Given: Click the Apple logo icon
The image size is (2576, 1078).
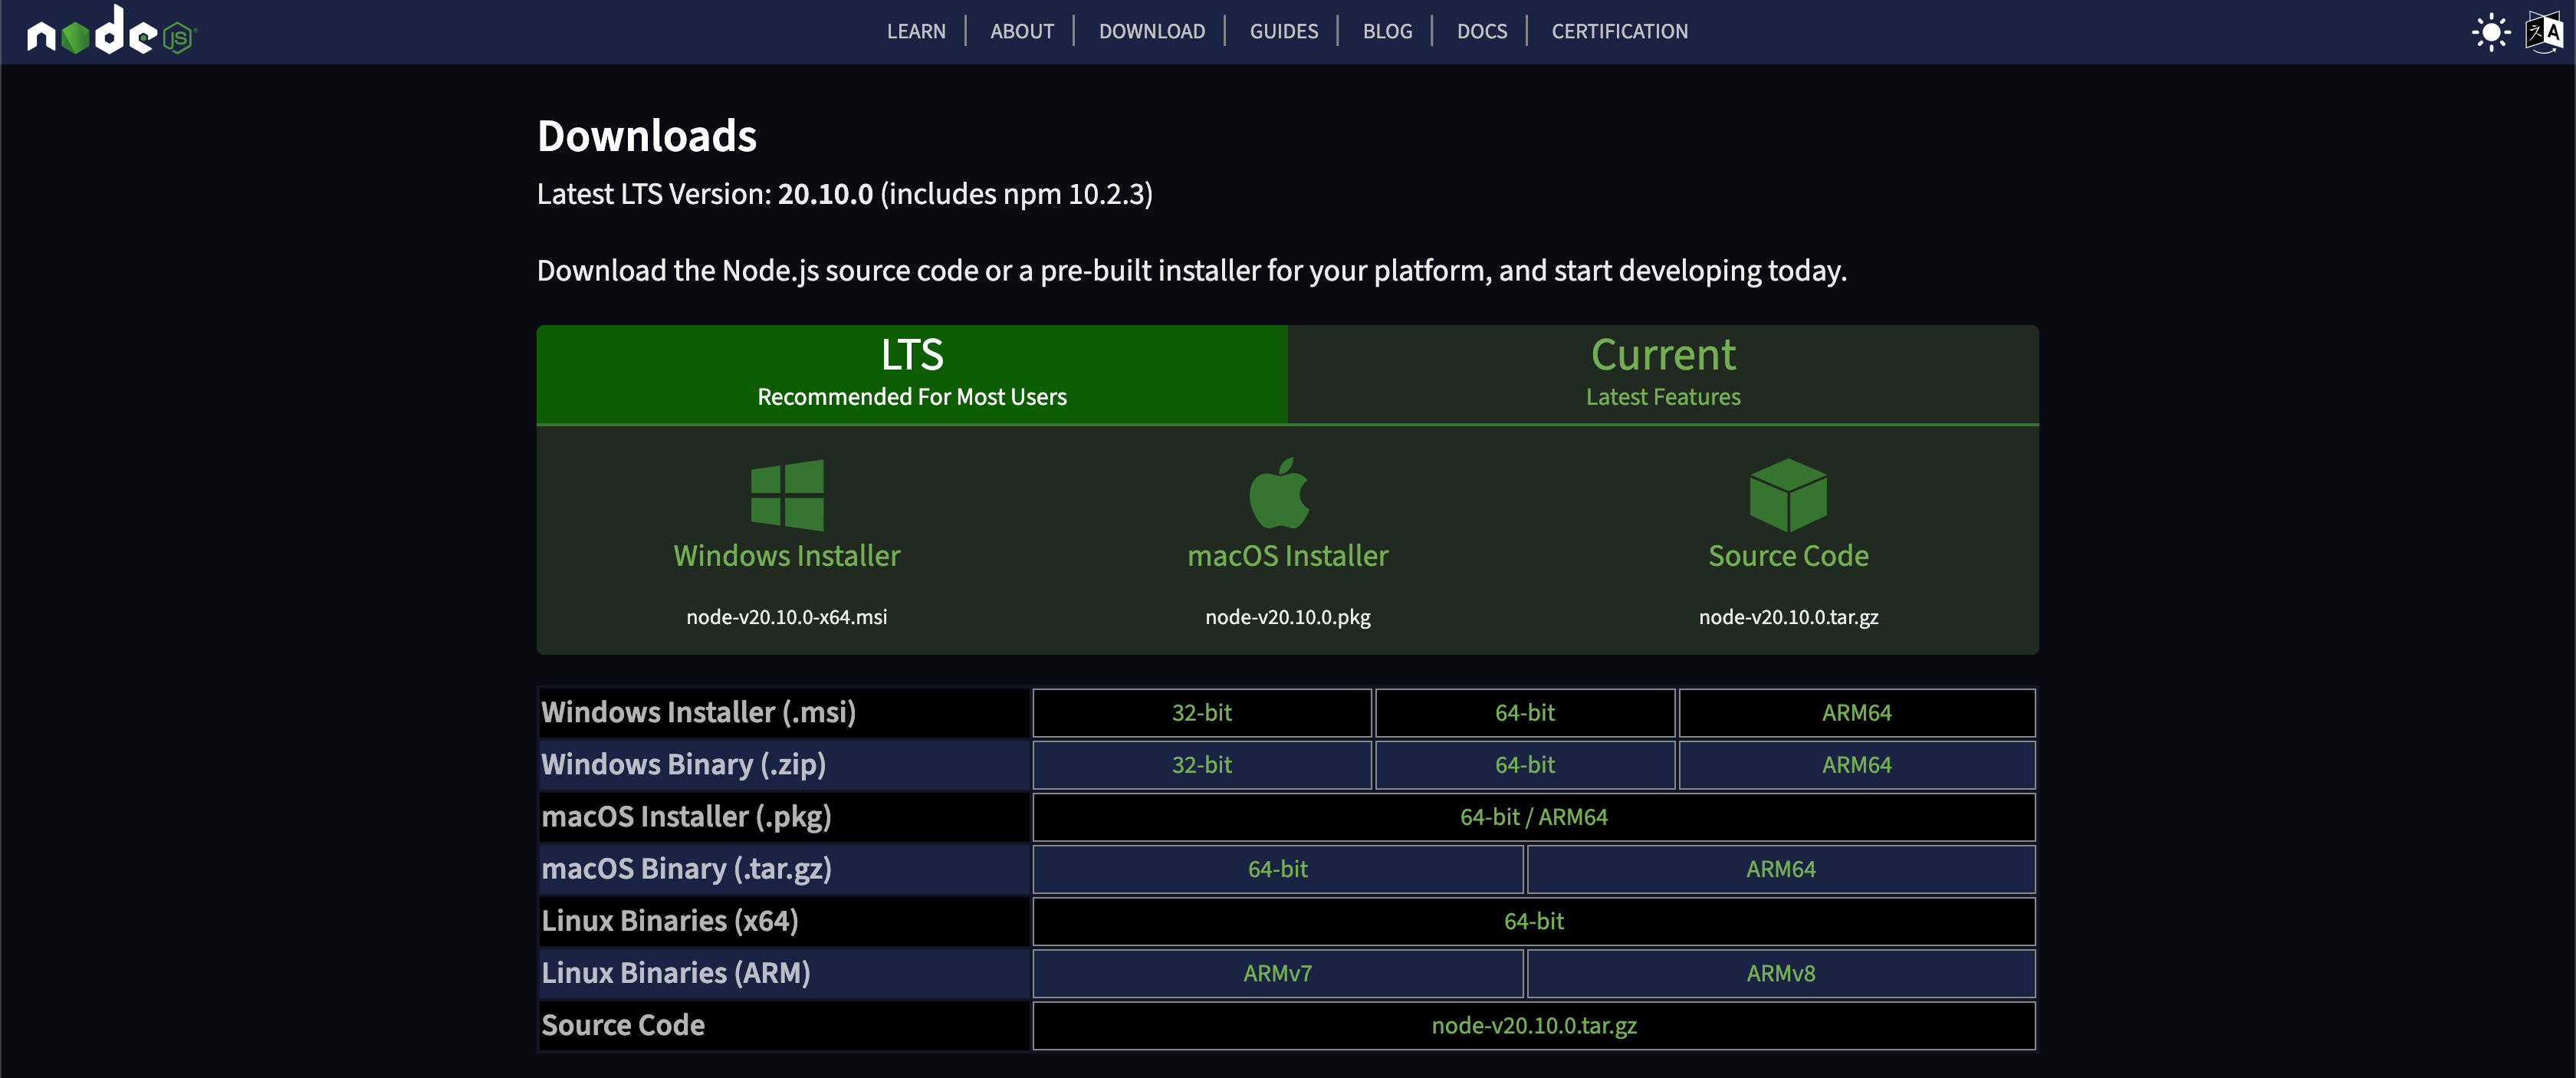Looking at the screenshot, I should [x=1279, y=493].
